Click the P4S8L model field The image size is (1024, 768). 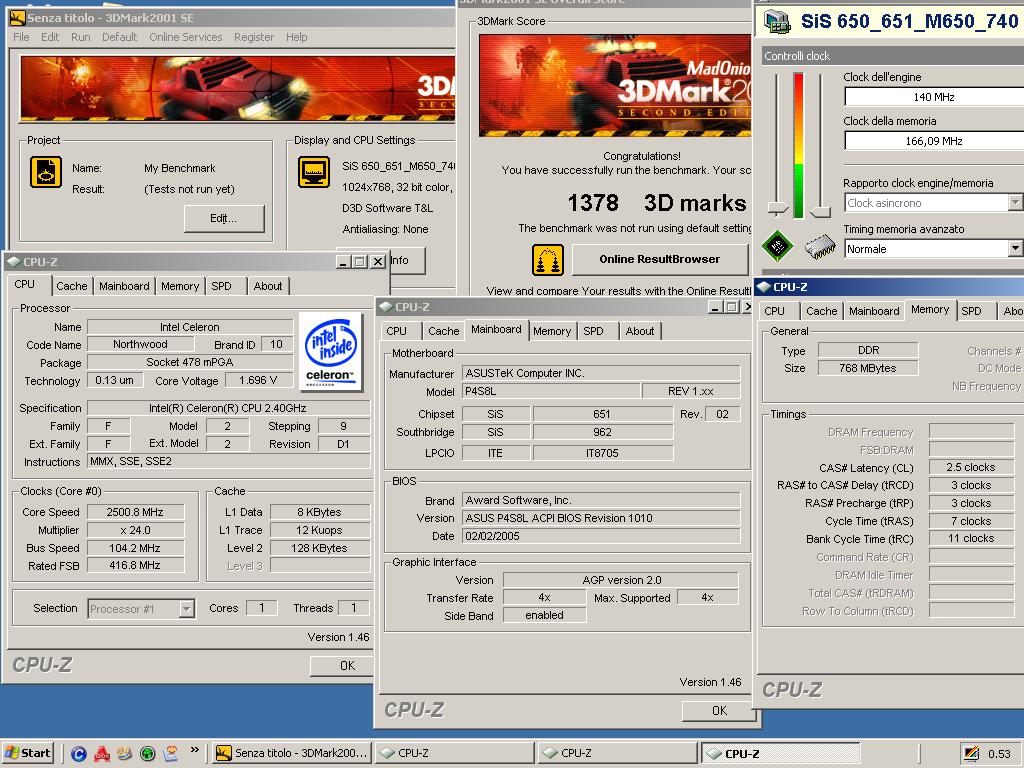point(551,391)
